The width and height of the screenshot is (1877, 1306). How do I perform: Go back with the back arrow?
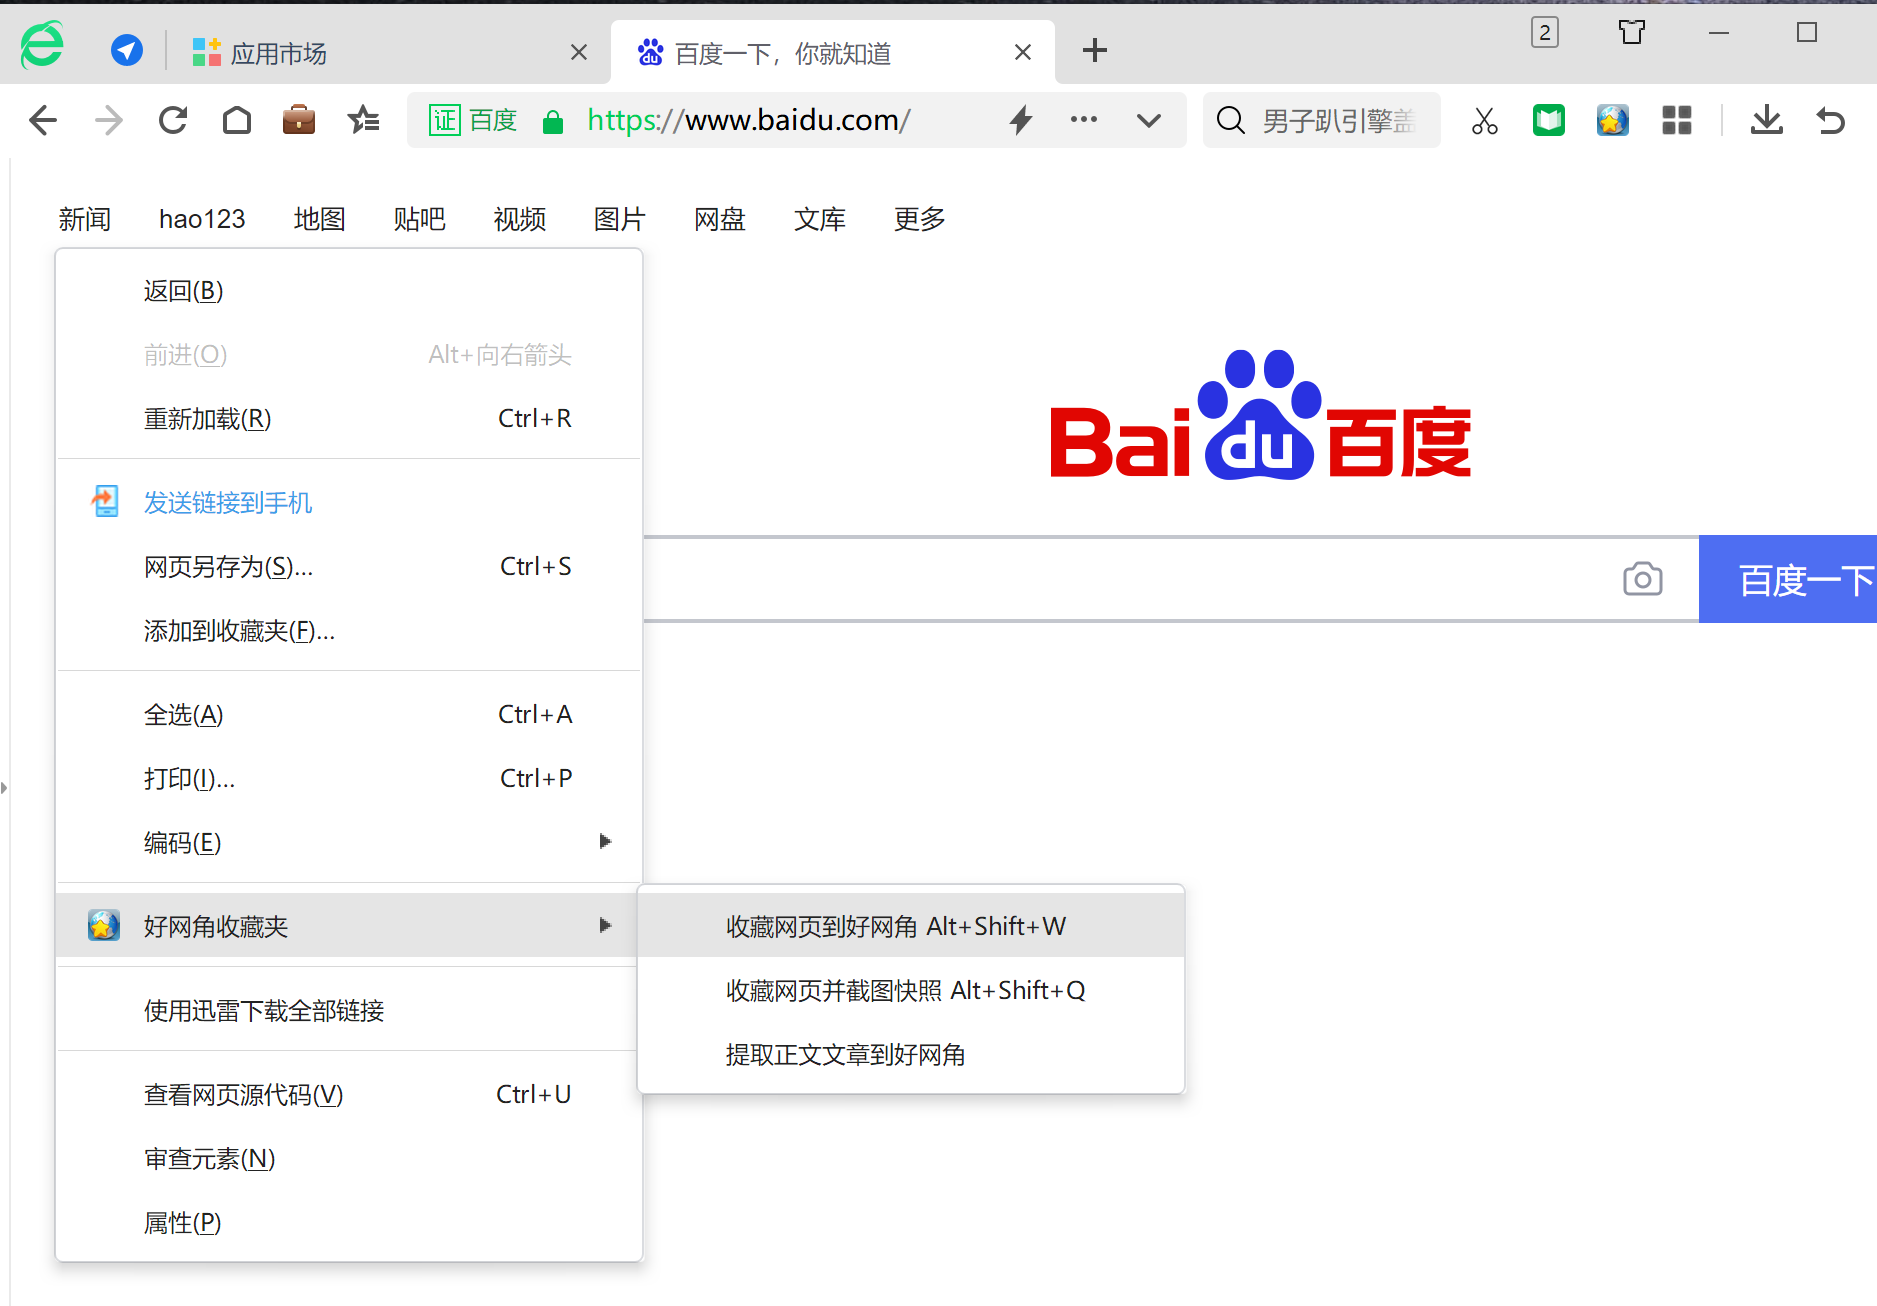point(43,121)
